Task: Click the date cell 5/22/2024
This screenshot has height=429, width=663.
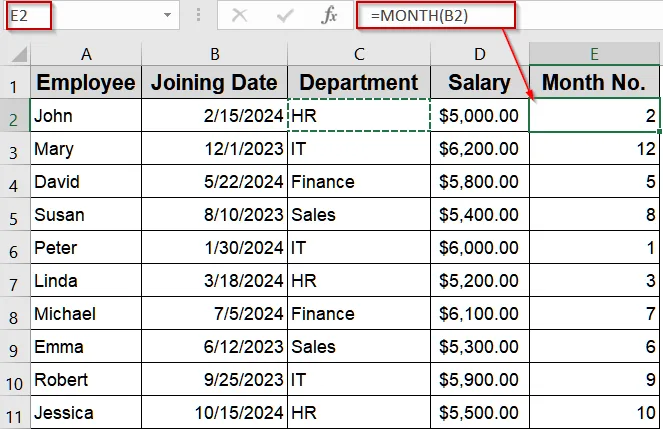Action: 214,181
